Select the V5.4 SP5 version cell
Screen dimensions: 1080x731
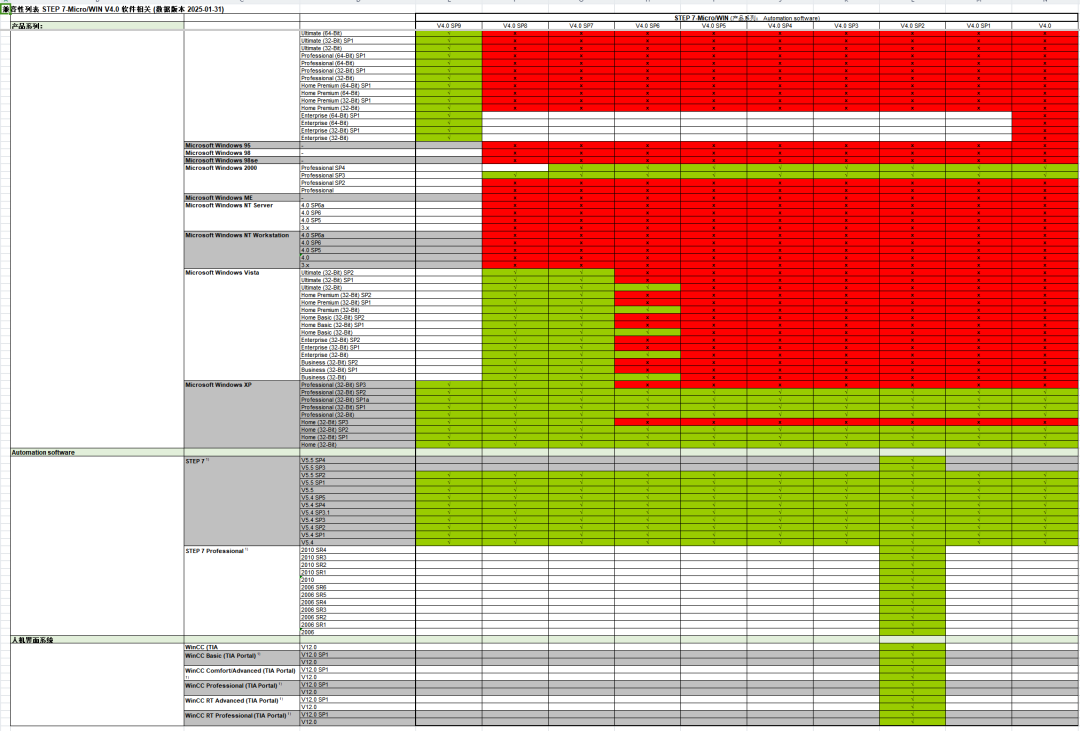(x=357, y=497)
